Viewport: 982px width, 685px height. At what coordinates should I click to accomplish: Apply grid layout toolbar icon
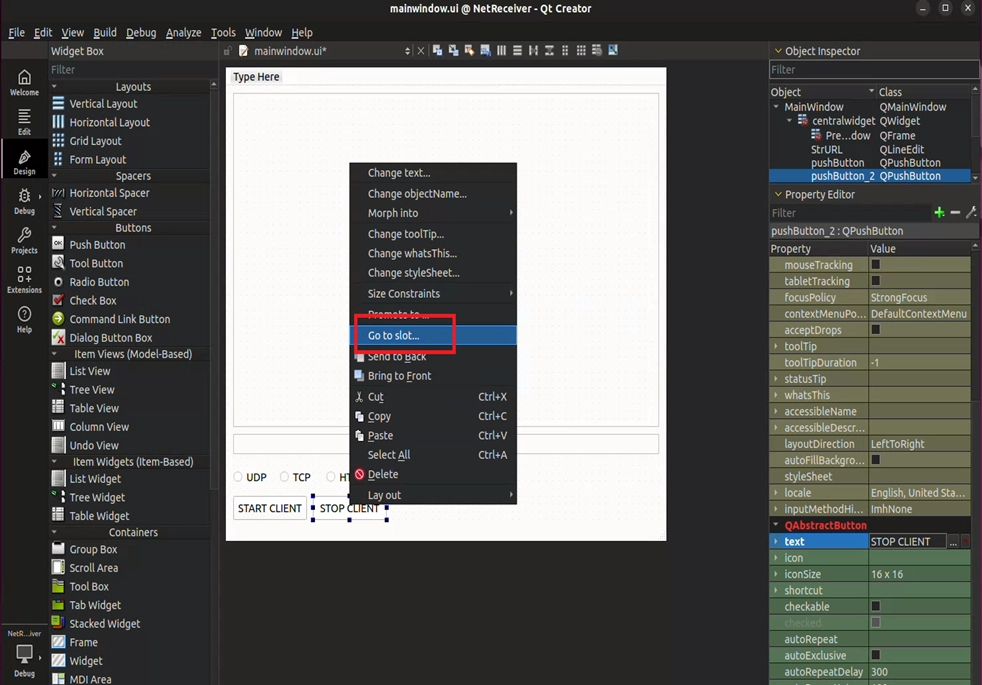point(581,51)
